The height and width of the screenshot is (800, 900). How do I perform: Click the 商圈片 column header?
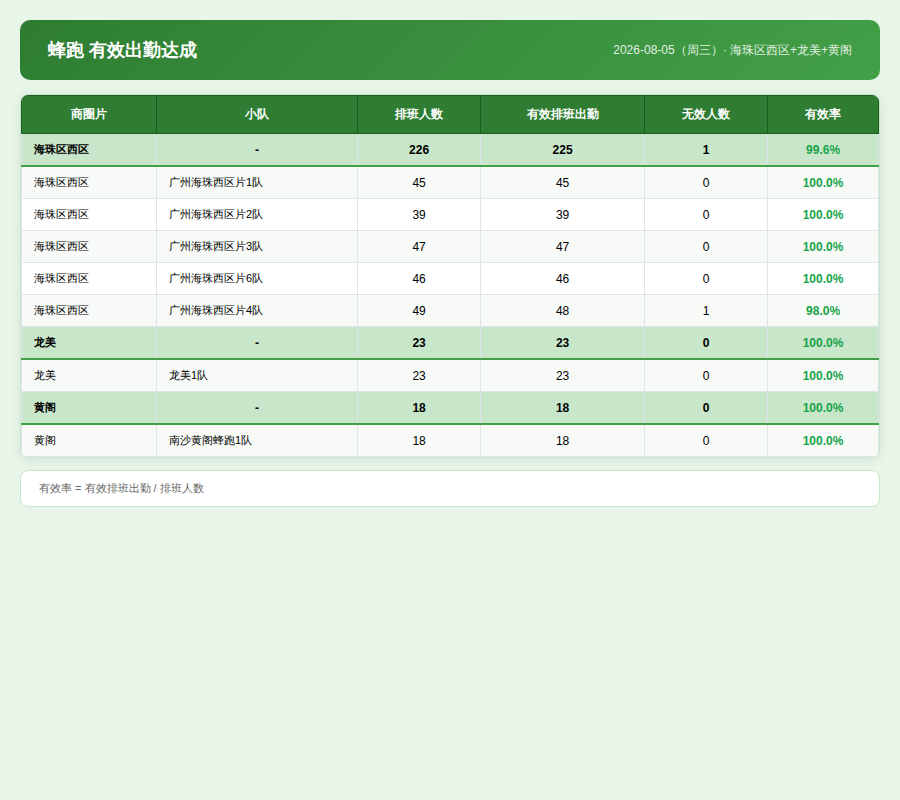coord(89,114)
